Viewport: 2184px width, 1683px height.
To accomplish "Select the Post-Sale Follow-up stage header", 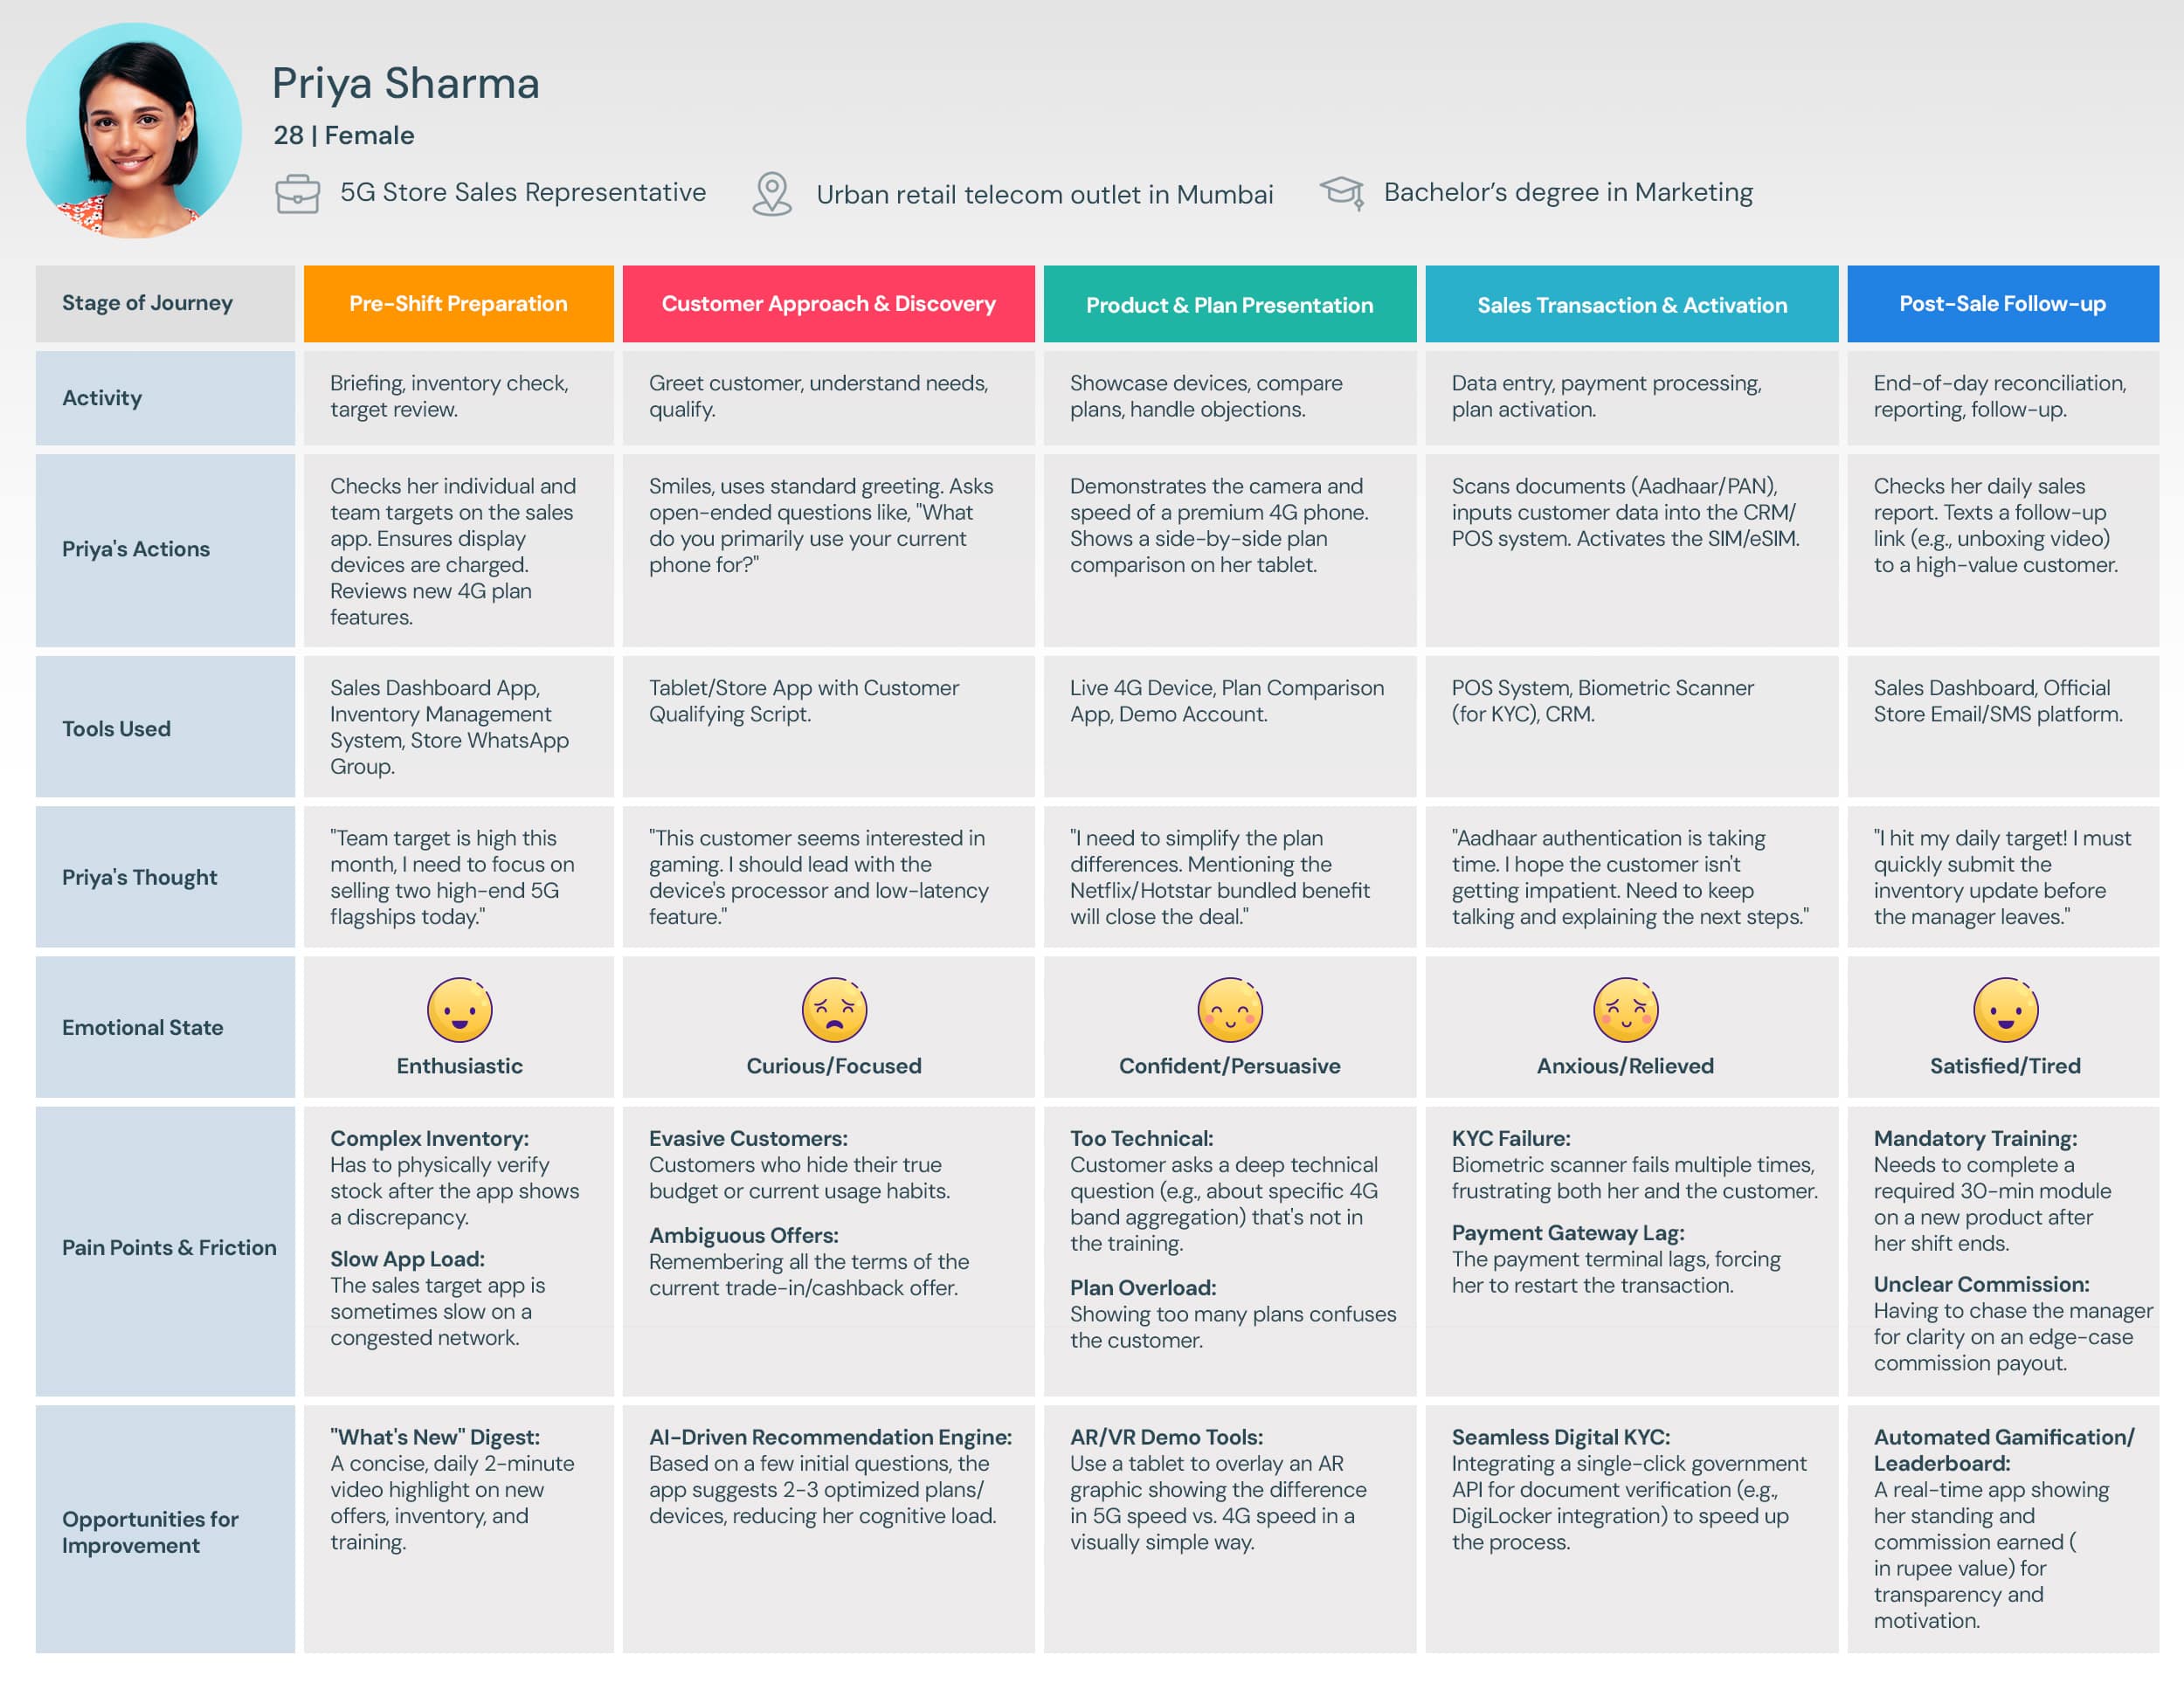I will (2002, 304).
